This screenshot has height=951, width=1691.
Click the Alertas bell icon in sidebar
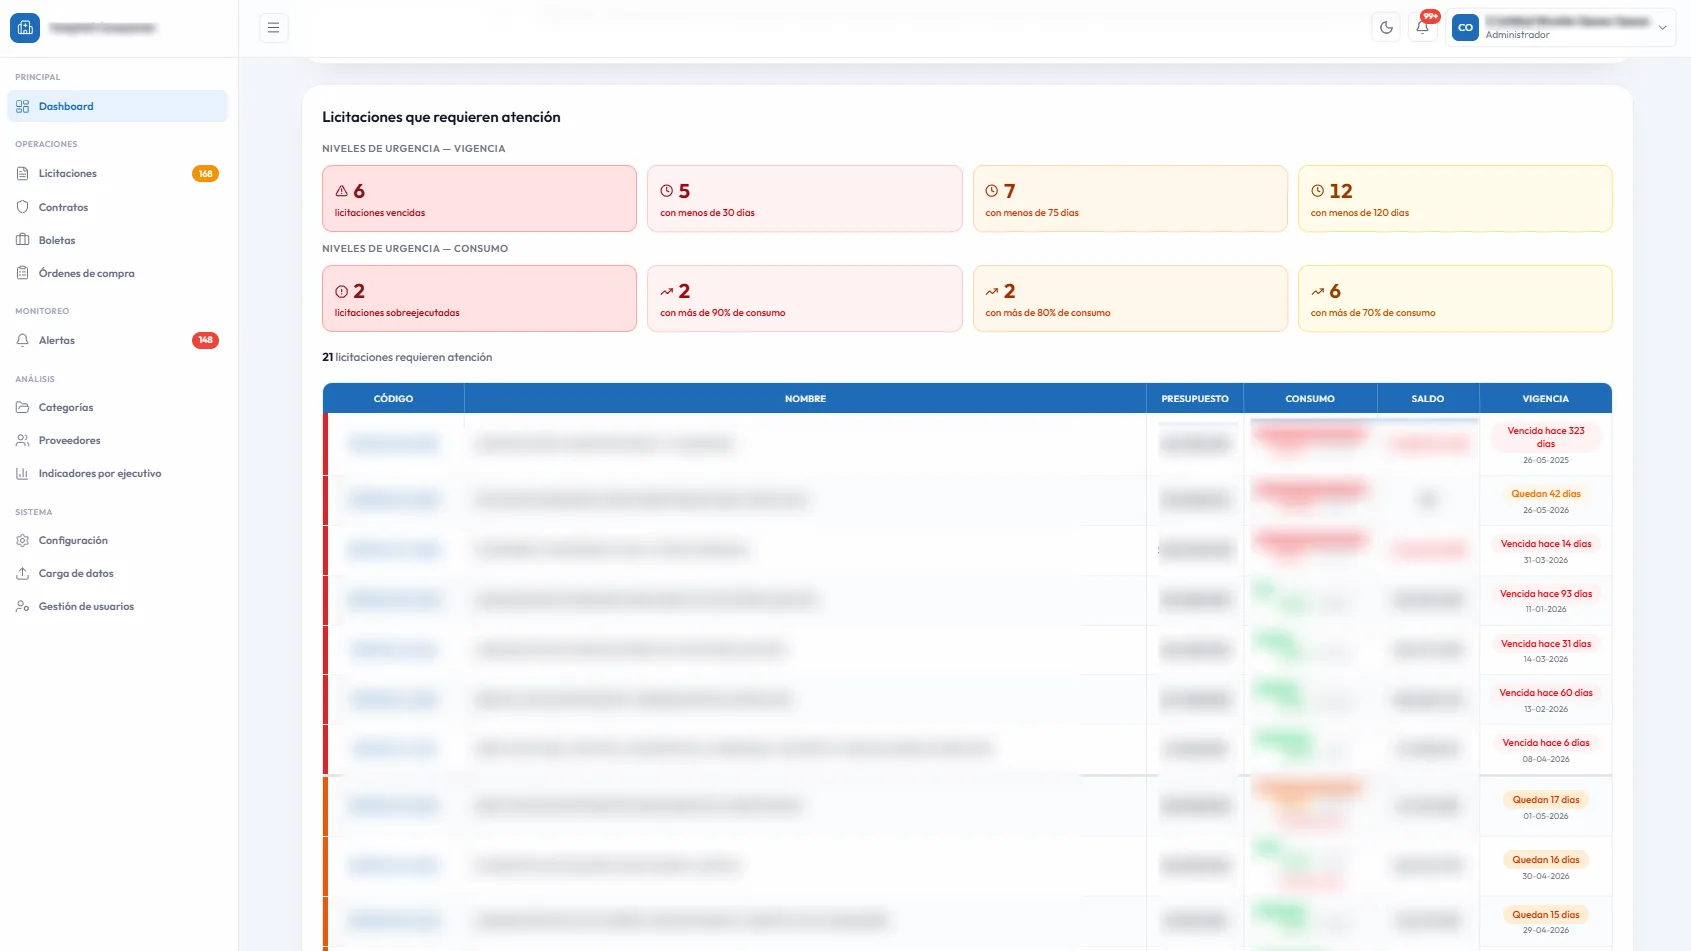(x=22, y=340)
